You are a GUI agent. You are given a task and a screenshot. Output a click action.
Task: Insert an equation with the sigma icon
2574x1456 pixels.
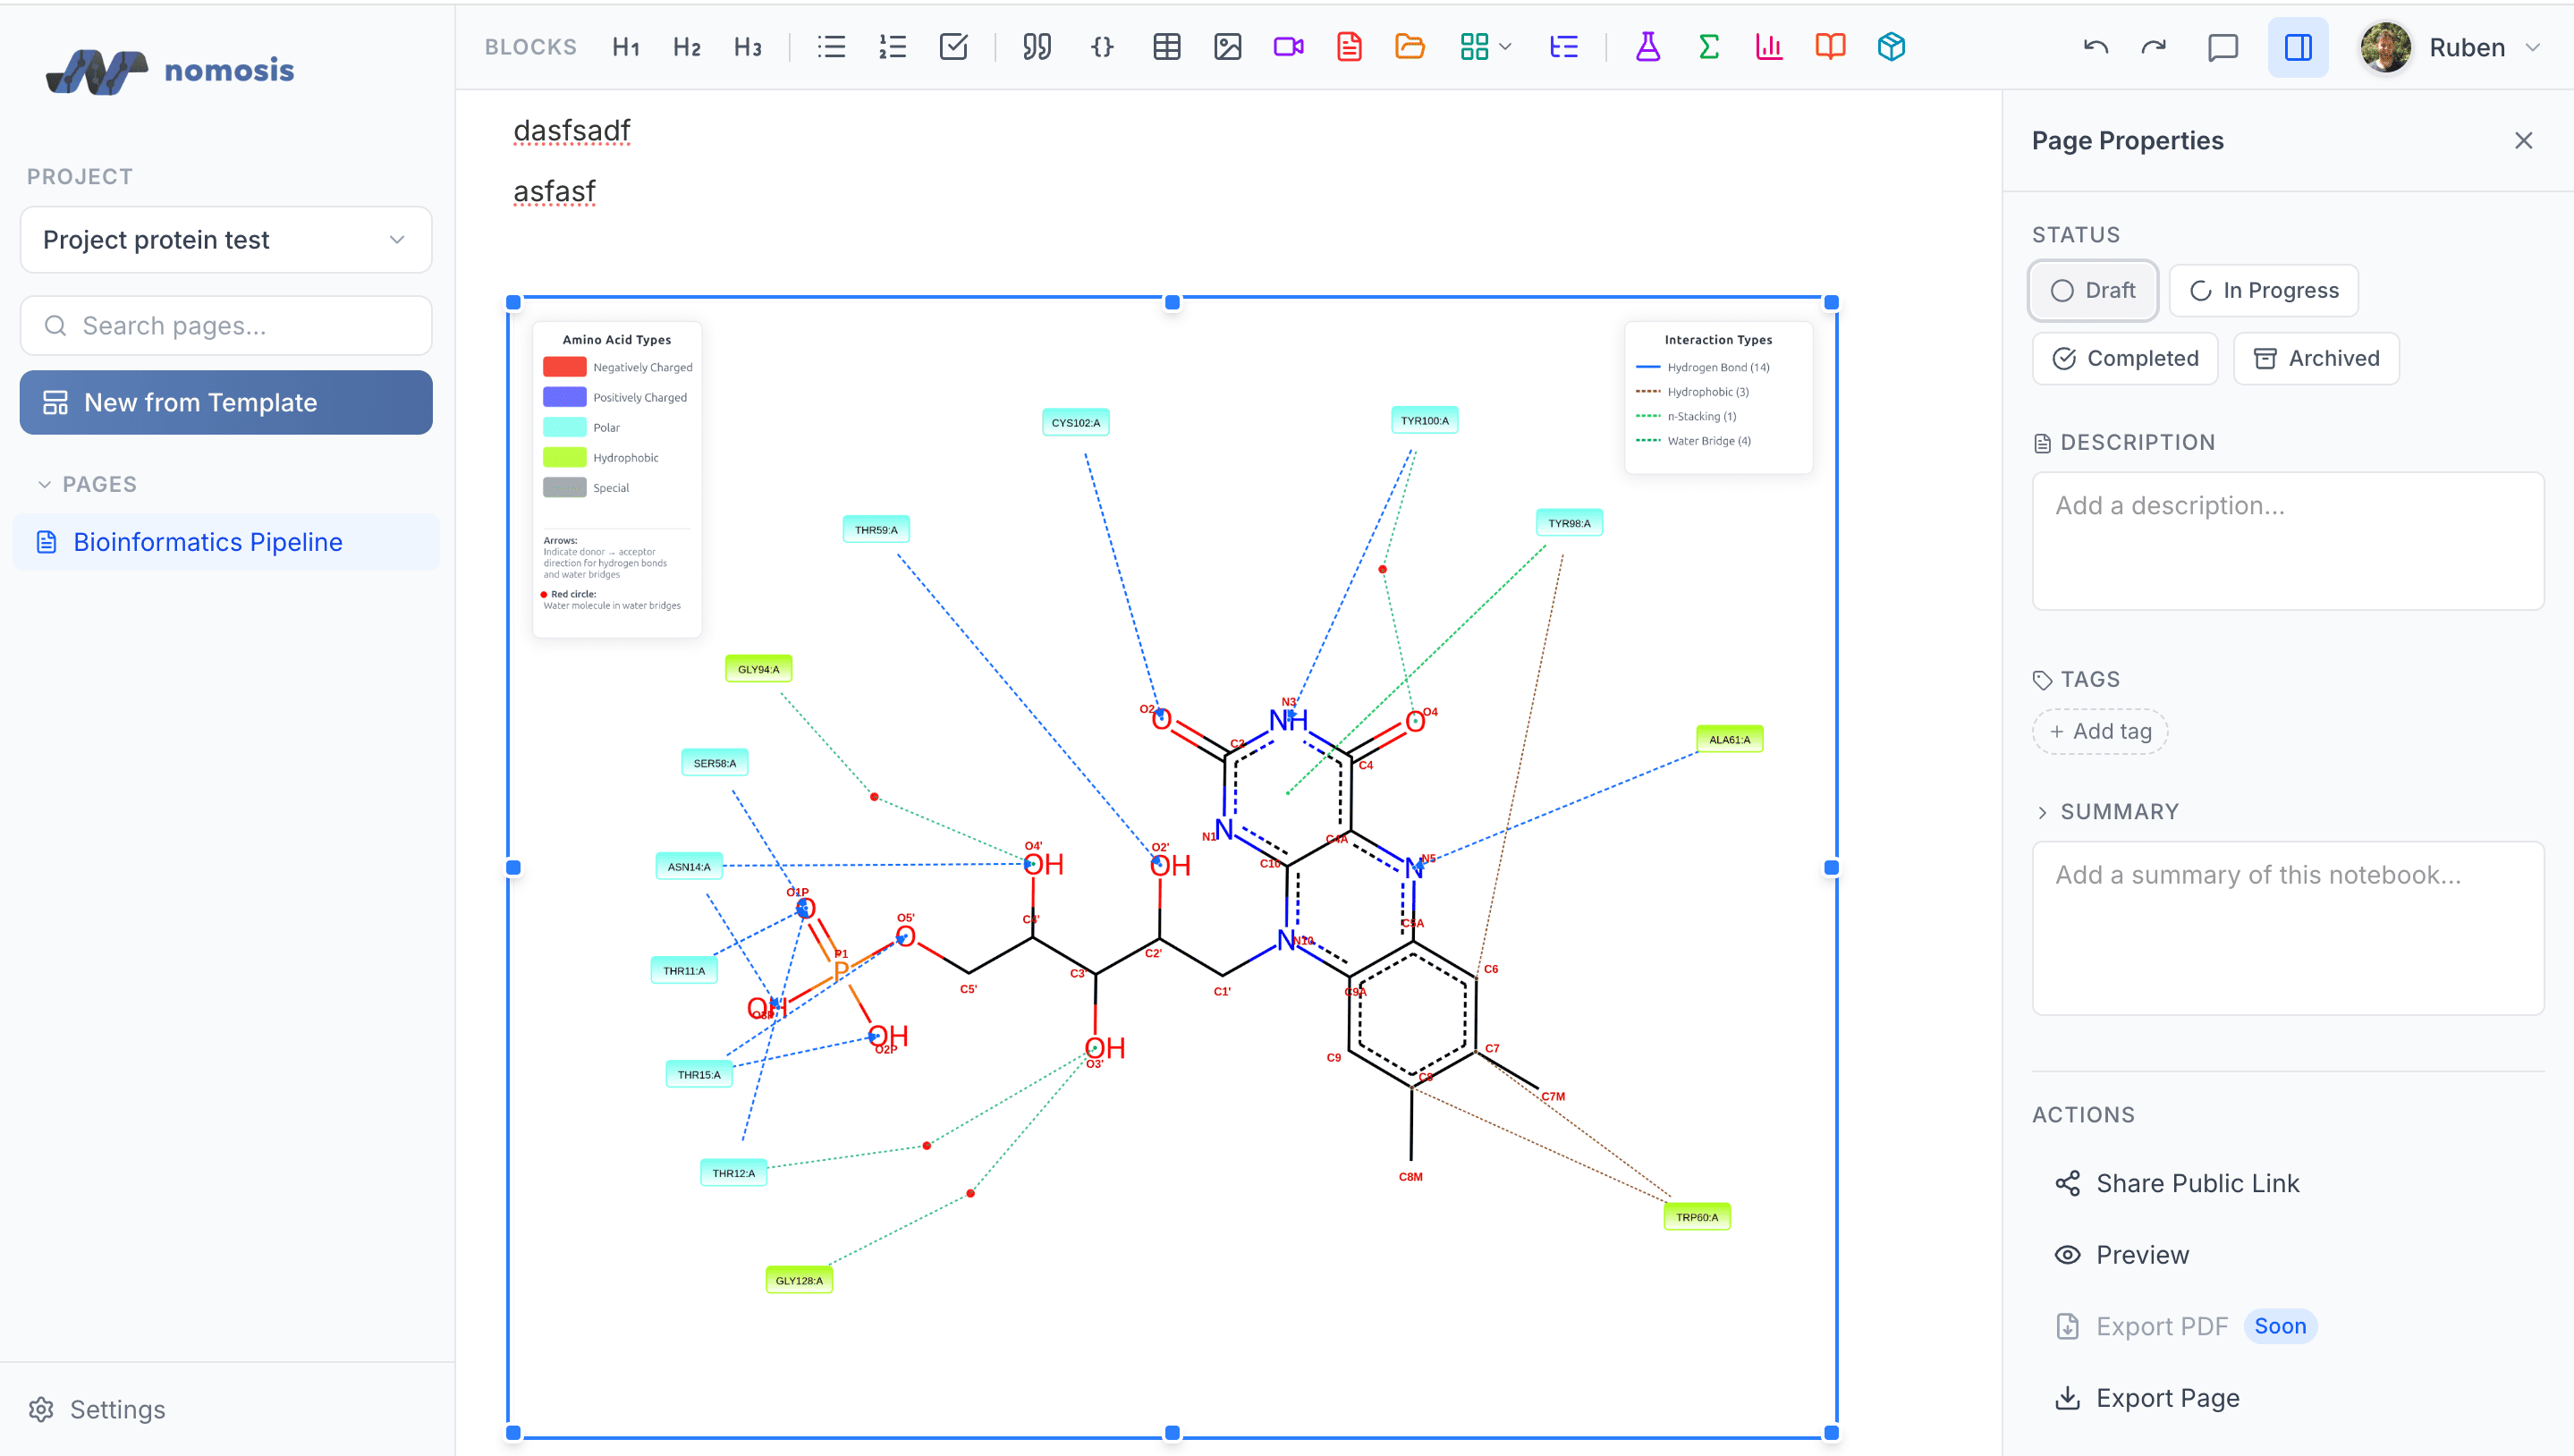(x=1708, y=46)
